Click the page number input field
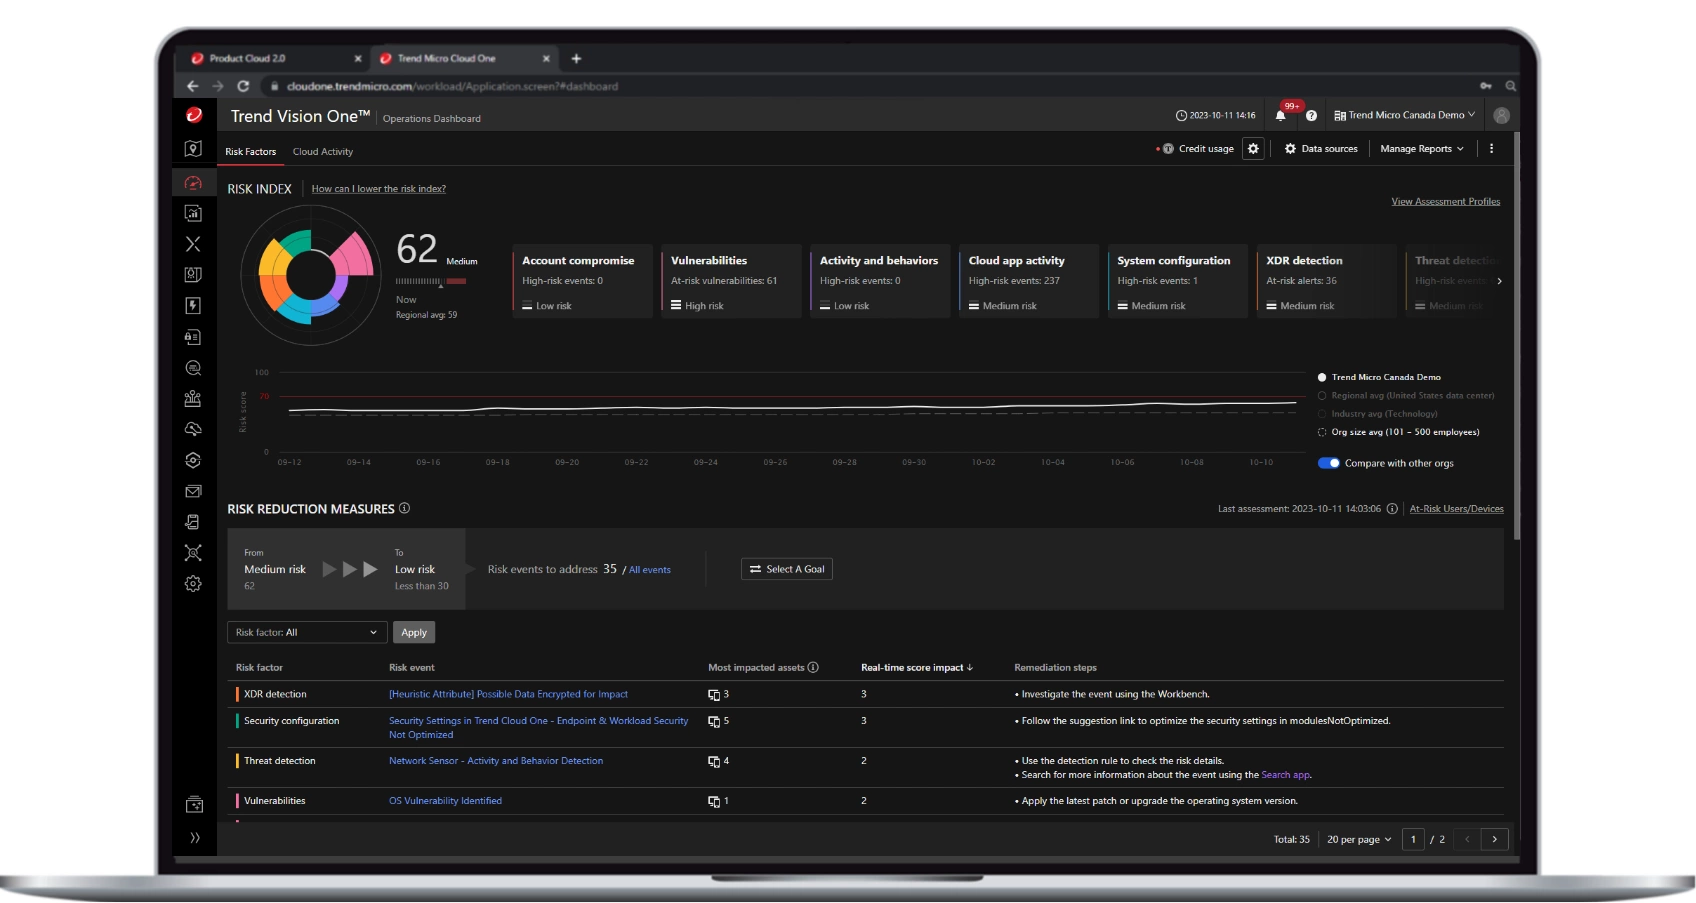Screen dimensions: 1696x903 1413,839
